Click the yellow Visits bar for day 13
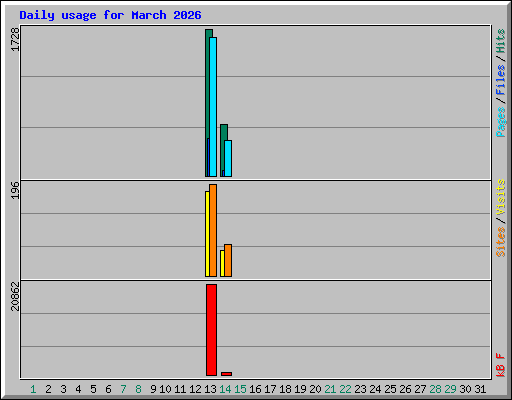The width and height of the screenshot is (512, 400). [207, 234]
